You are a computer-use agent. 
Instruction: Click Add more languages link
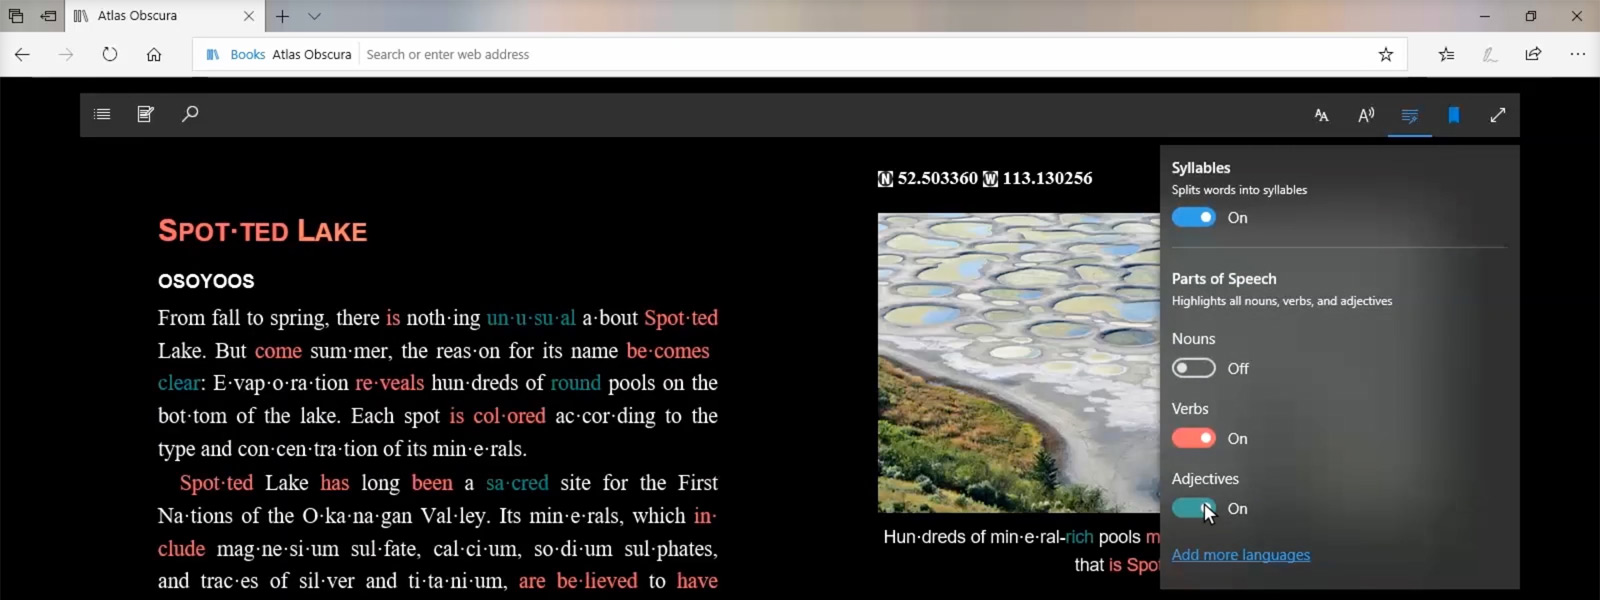(1241, 555)
